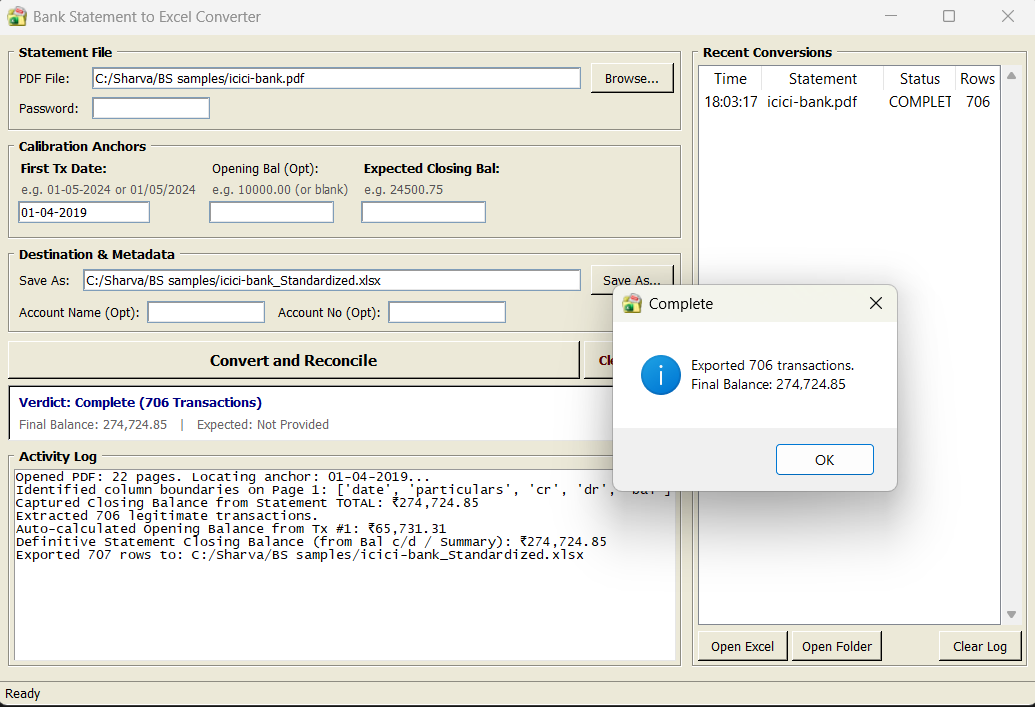Click the Recent Conversions scroll-up arrow
1035x707 pixels.
[1011, 76]
